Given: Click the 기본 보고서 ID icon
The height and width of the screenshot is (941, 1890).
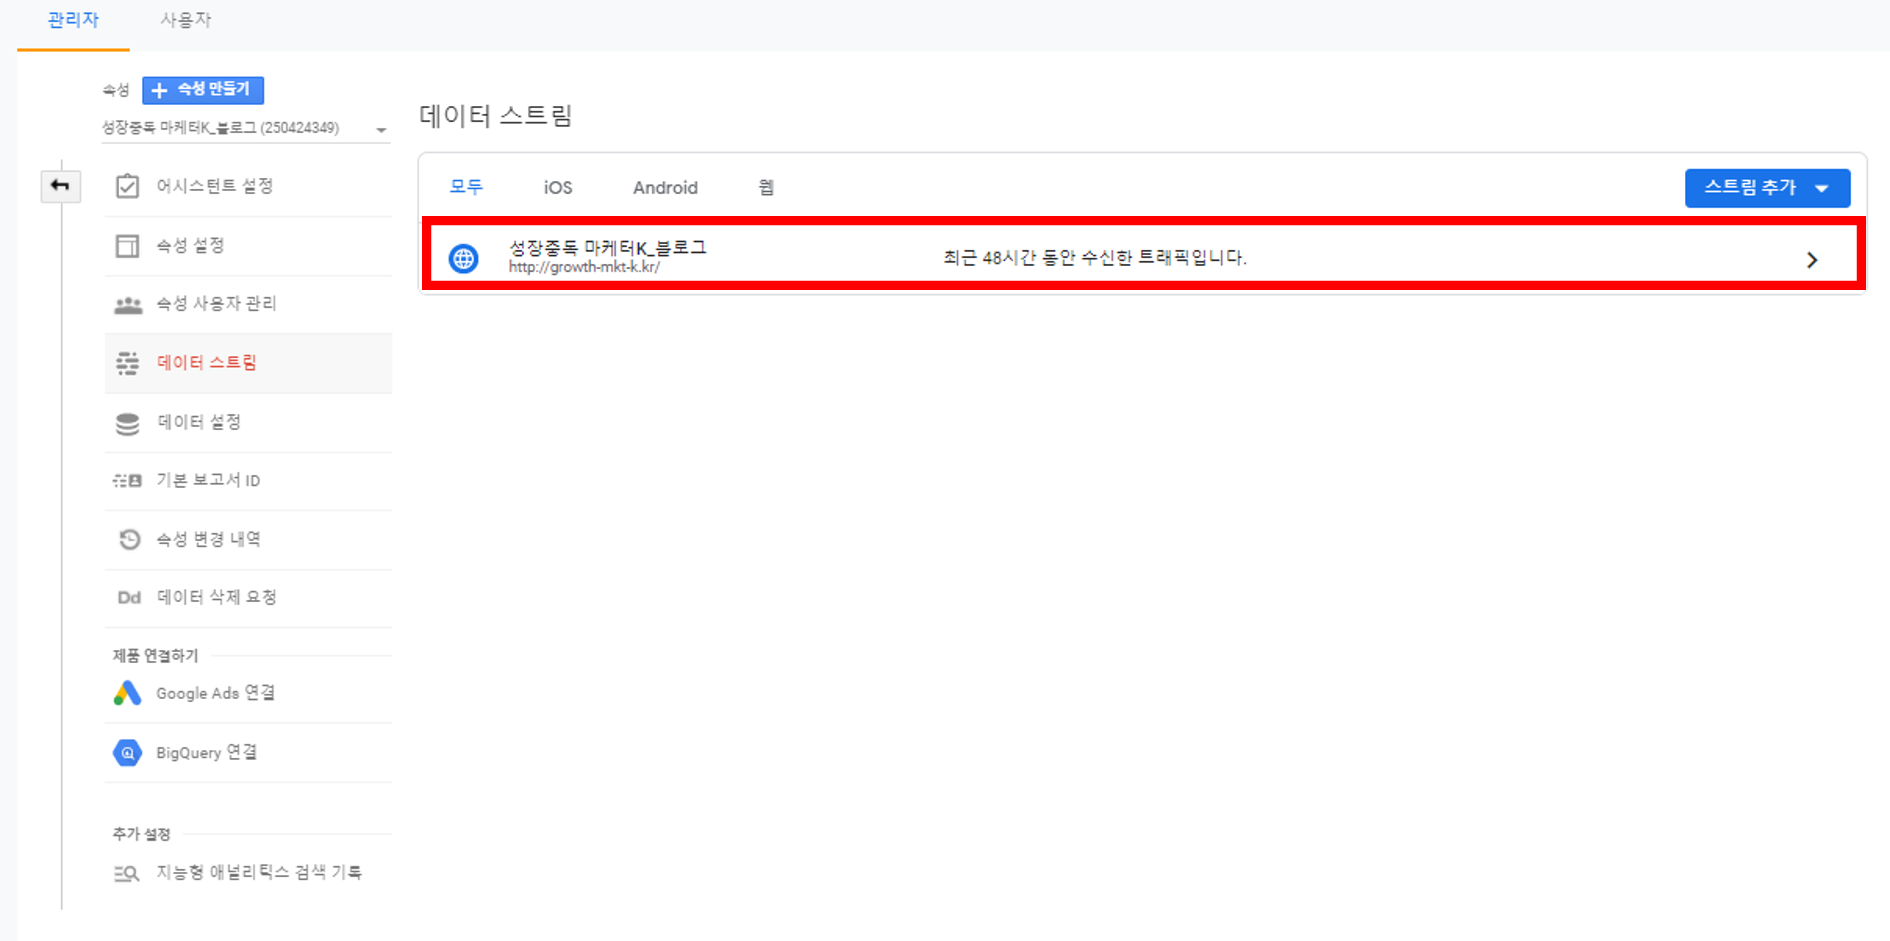Looking at the screenshot, I should [x=127, y=481].
